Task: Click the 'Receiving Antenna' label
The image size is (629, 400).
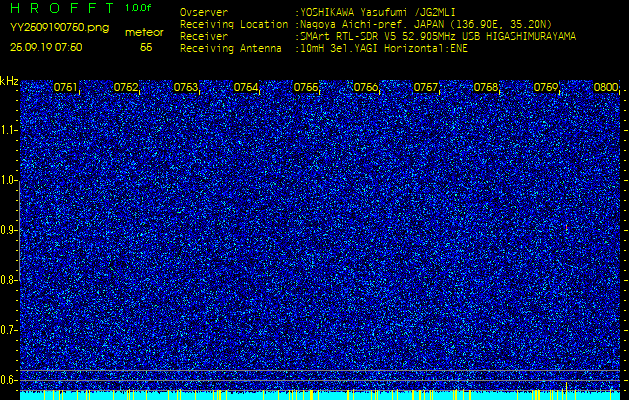Action: [x=231, y=49]
